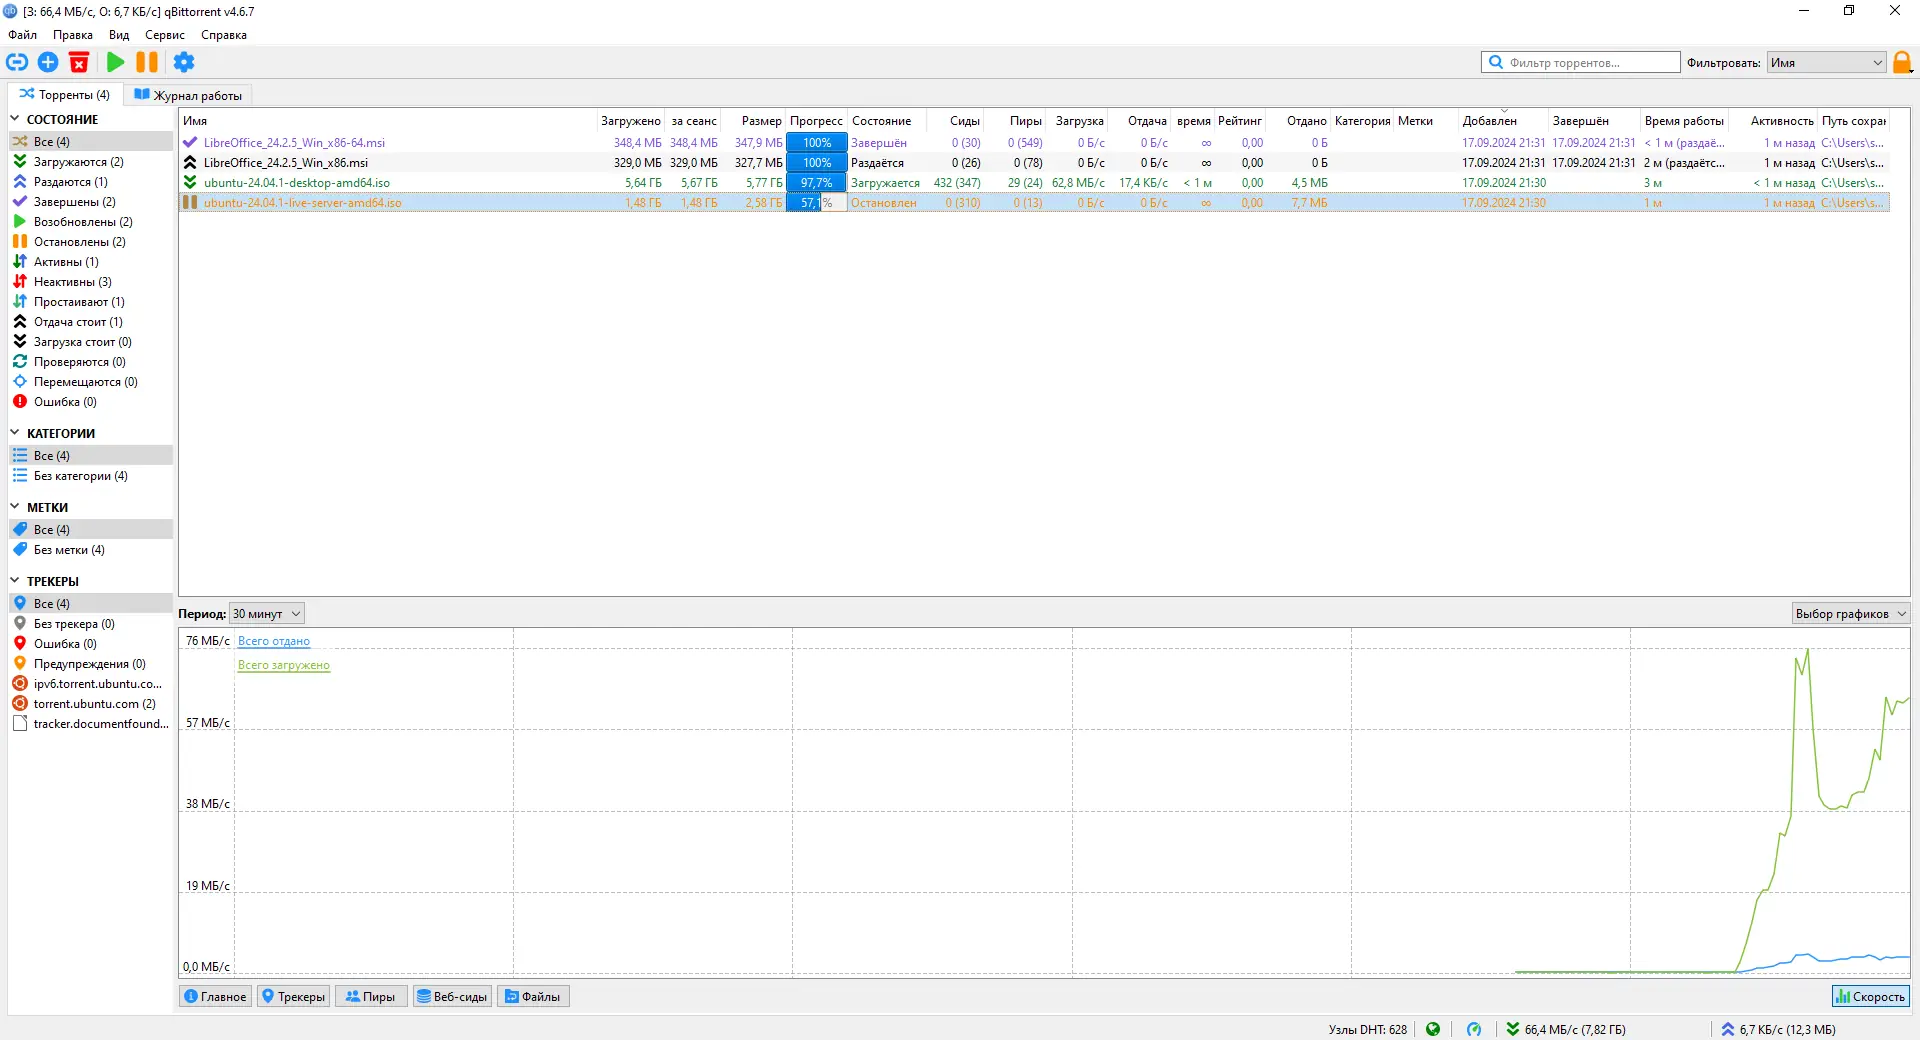
Task: Click the Всего загружено graph legend link
Action: tap(284, 665)
